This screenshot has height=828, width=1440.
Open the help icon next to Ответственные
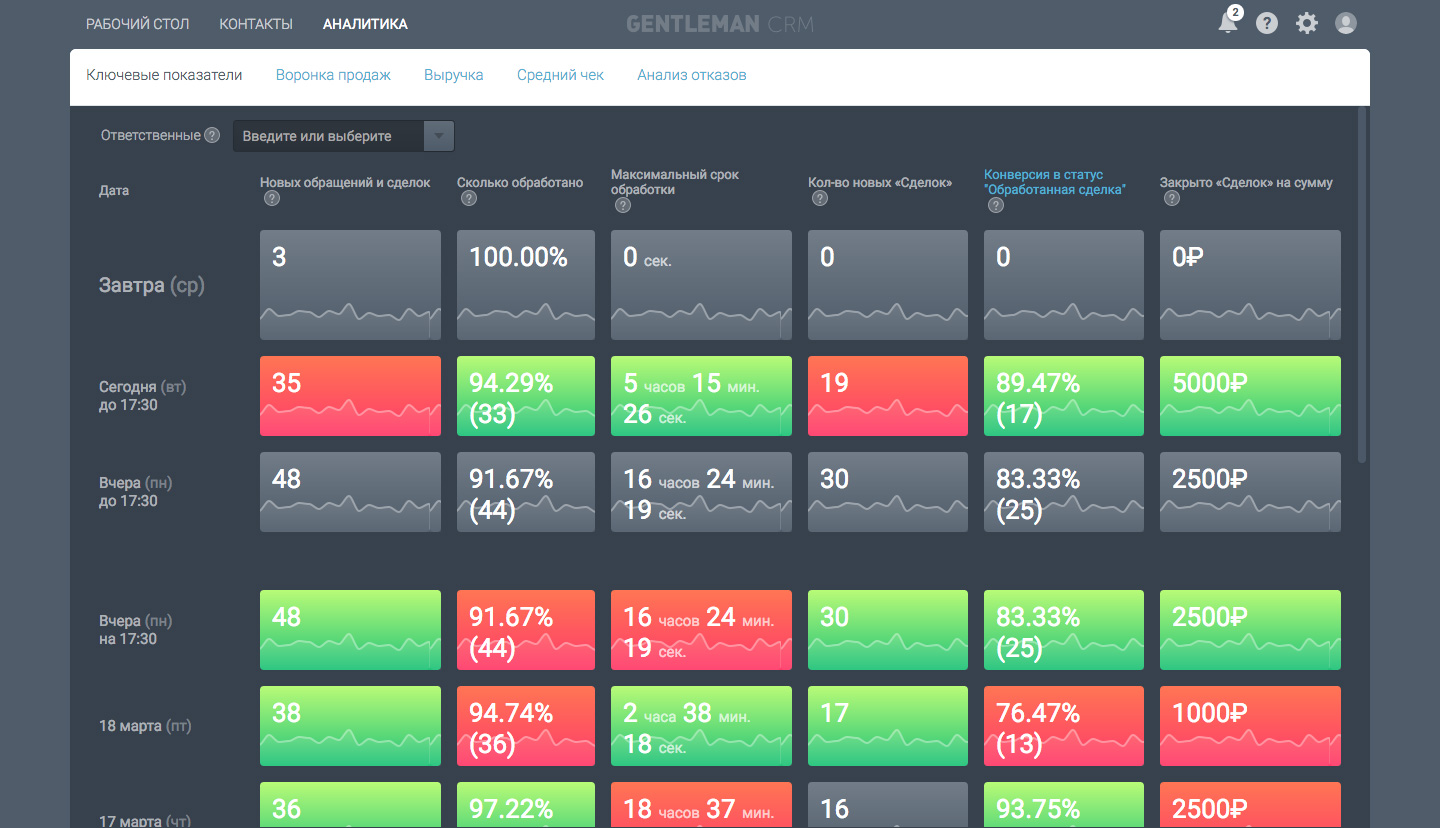tap(213, 135)
